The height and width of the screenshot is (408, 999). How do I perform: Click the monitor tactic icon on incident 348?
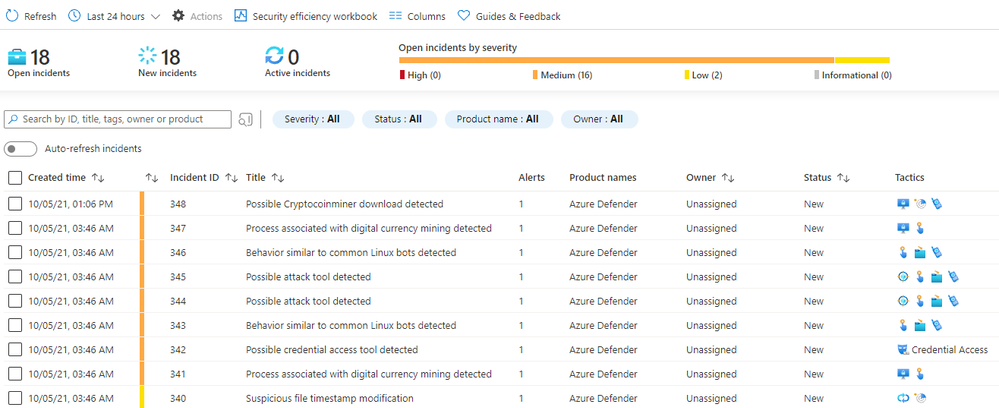[x=903, y=204]
